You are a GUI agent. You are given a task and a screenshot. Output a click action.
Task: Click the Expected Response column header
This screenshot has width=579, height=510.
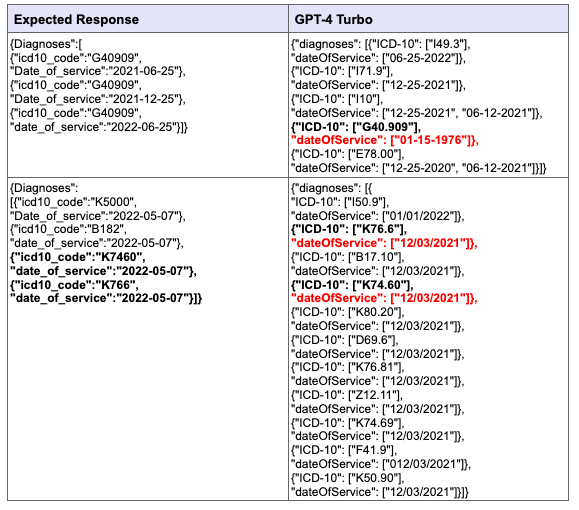point(76,19)
